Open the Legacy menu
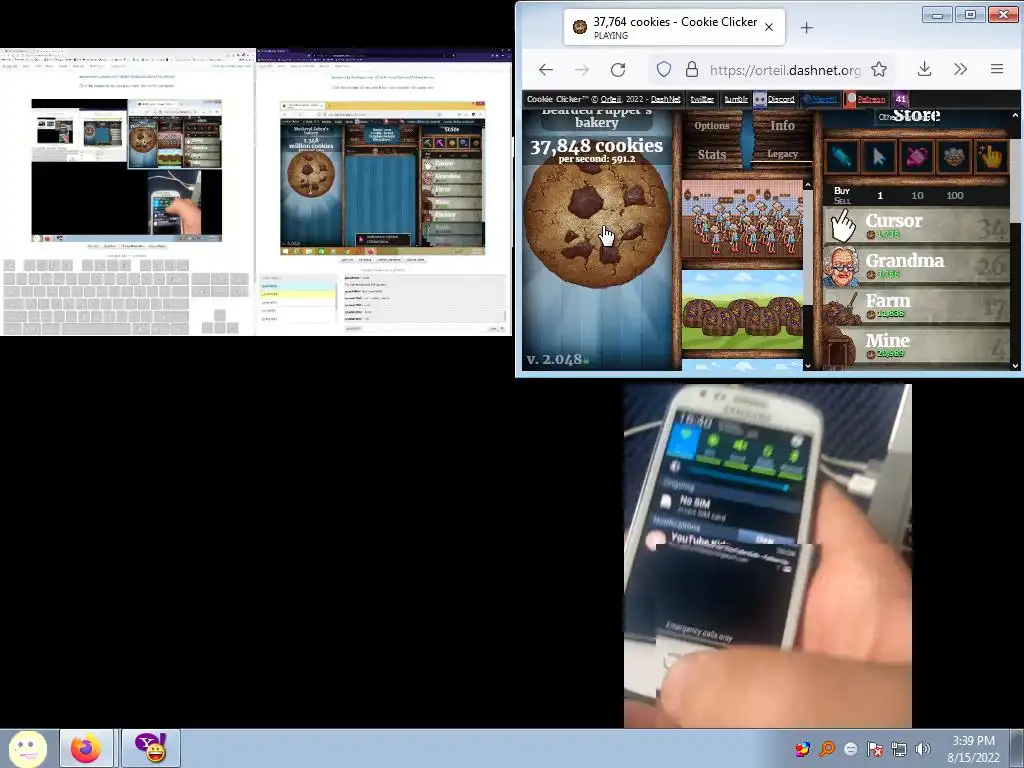 (x=782, y=154)
